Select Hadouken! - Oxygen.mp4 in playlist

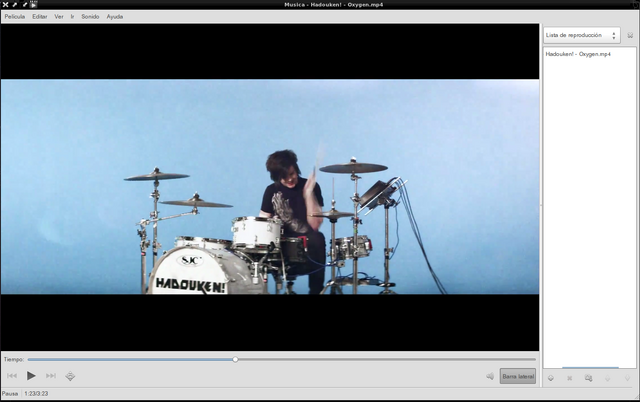click(578, 54)
